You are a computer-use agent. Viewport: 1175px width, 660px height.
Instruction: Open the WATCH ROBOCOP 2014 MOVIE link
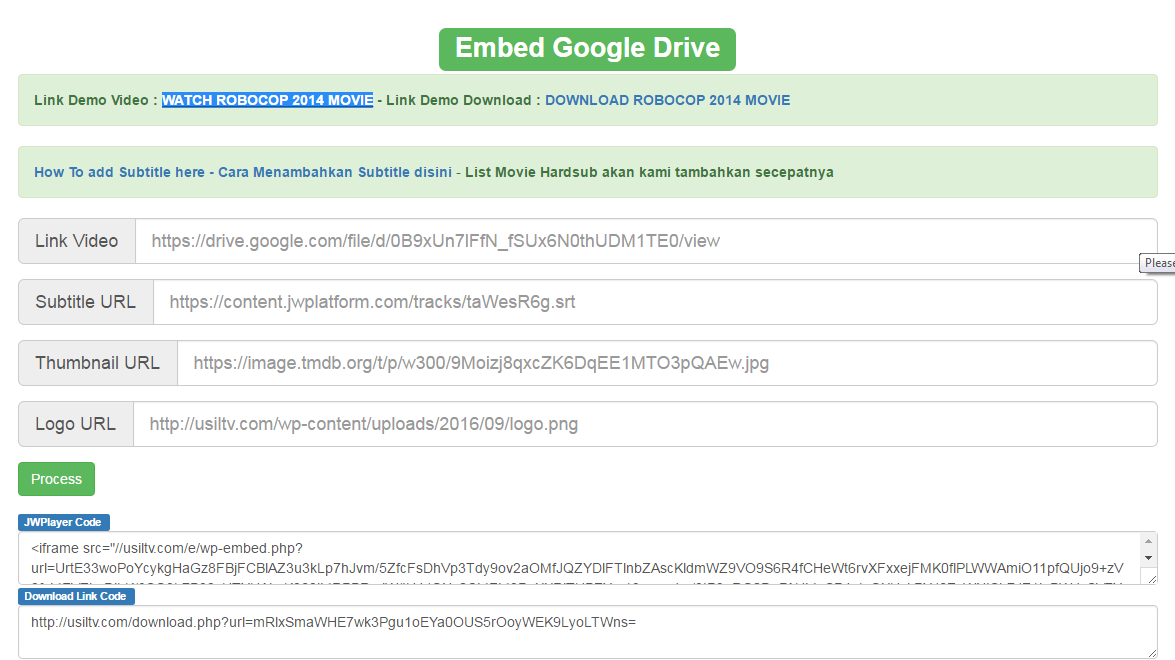tap(267, 100)
